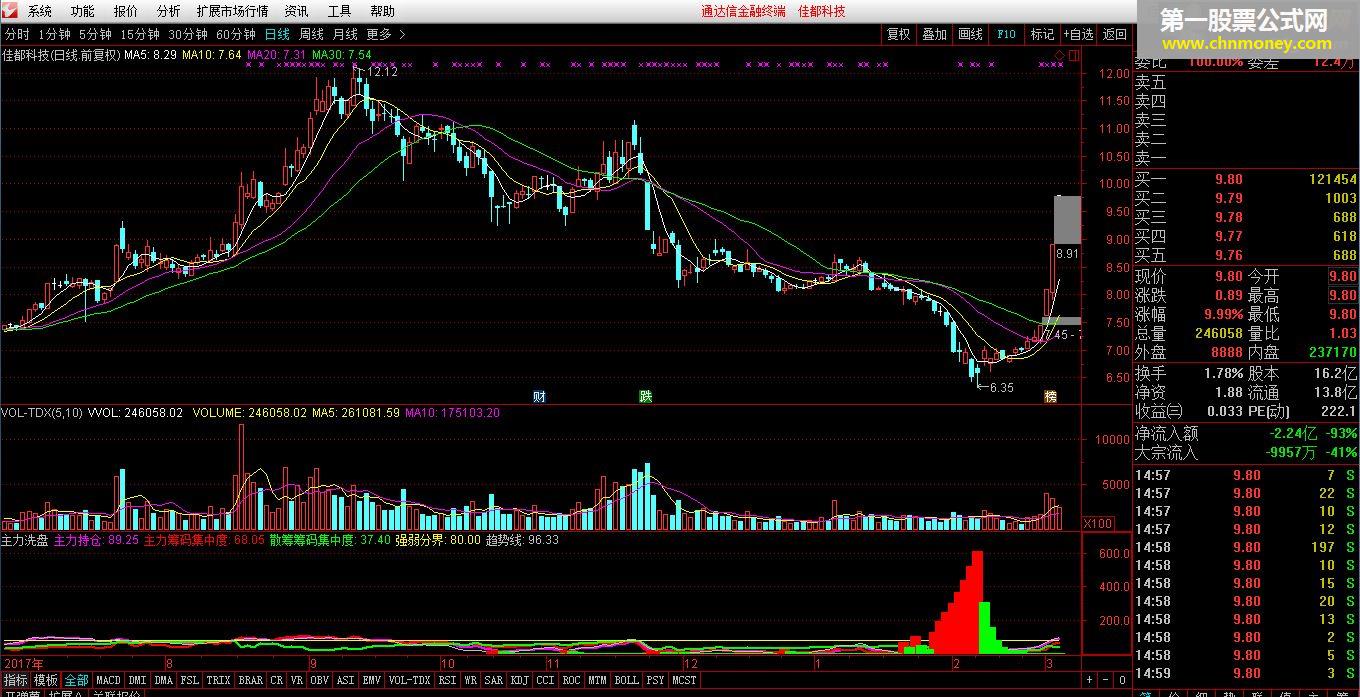Click the 叠加 overlay button
This screenshot has width=1360, height=697.
[935, 34]
